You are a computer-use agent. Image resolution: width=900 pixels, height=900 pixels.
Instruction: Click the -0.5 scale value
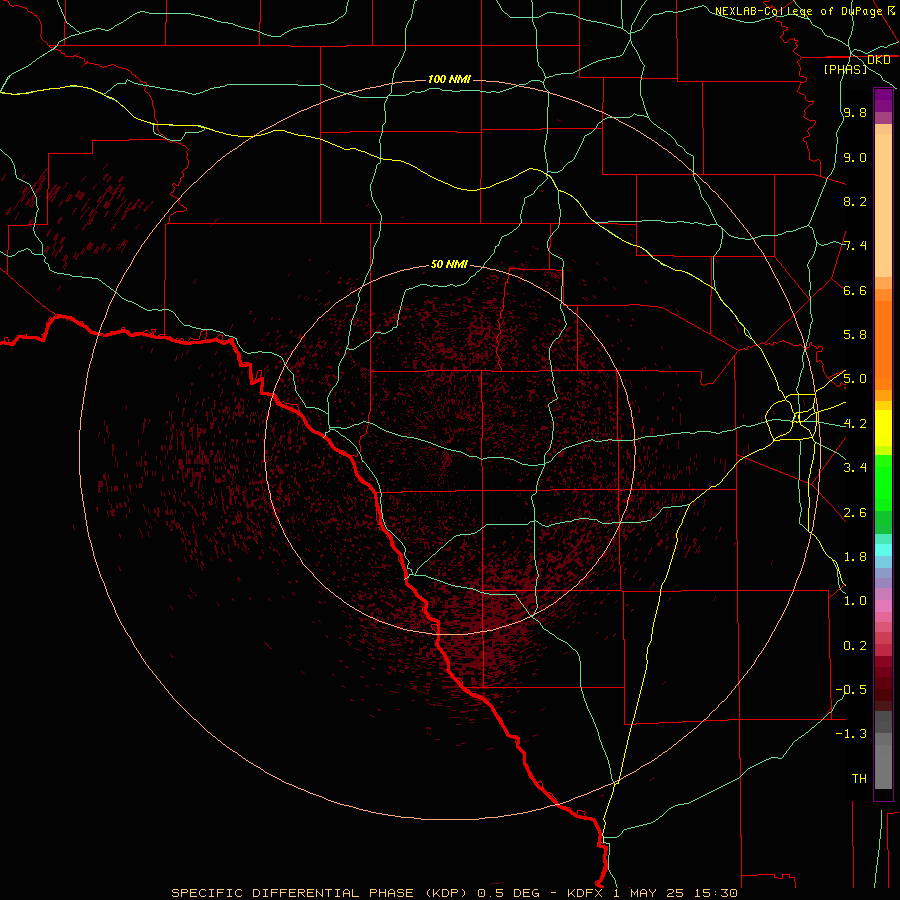point(851,690)
